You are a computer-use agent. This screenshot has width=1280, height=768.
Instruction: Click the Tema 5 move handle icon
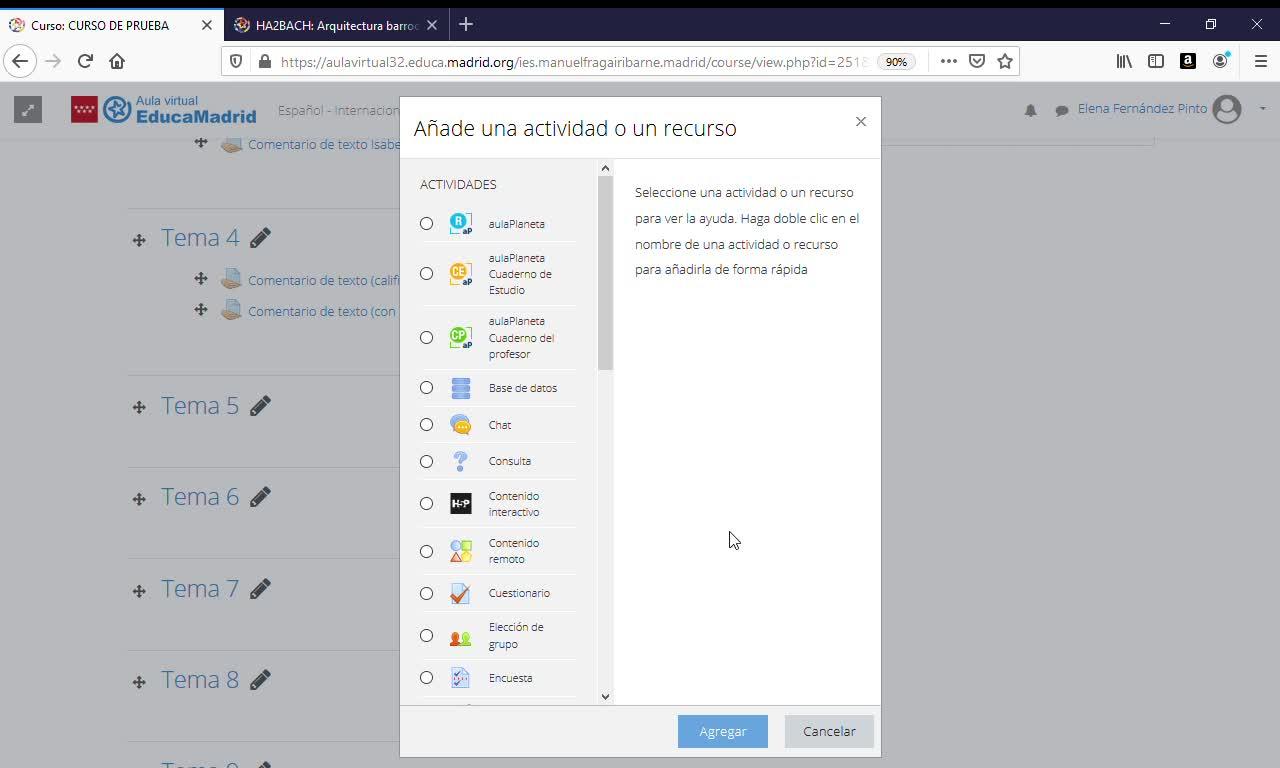[139, 407]
